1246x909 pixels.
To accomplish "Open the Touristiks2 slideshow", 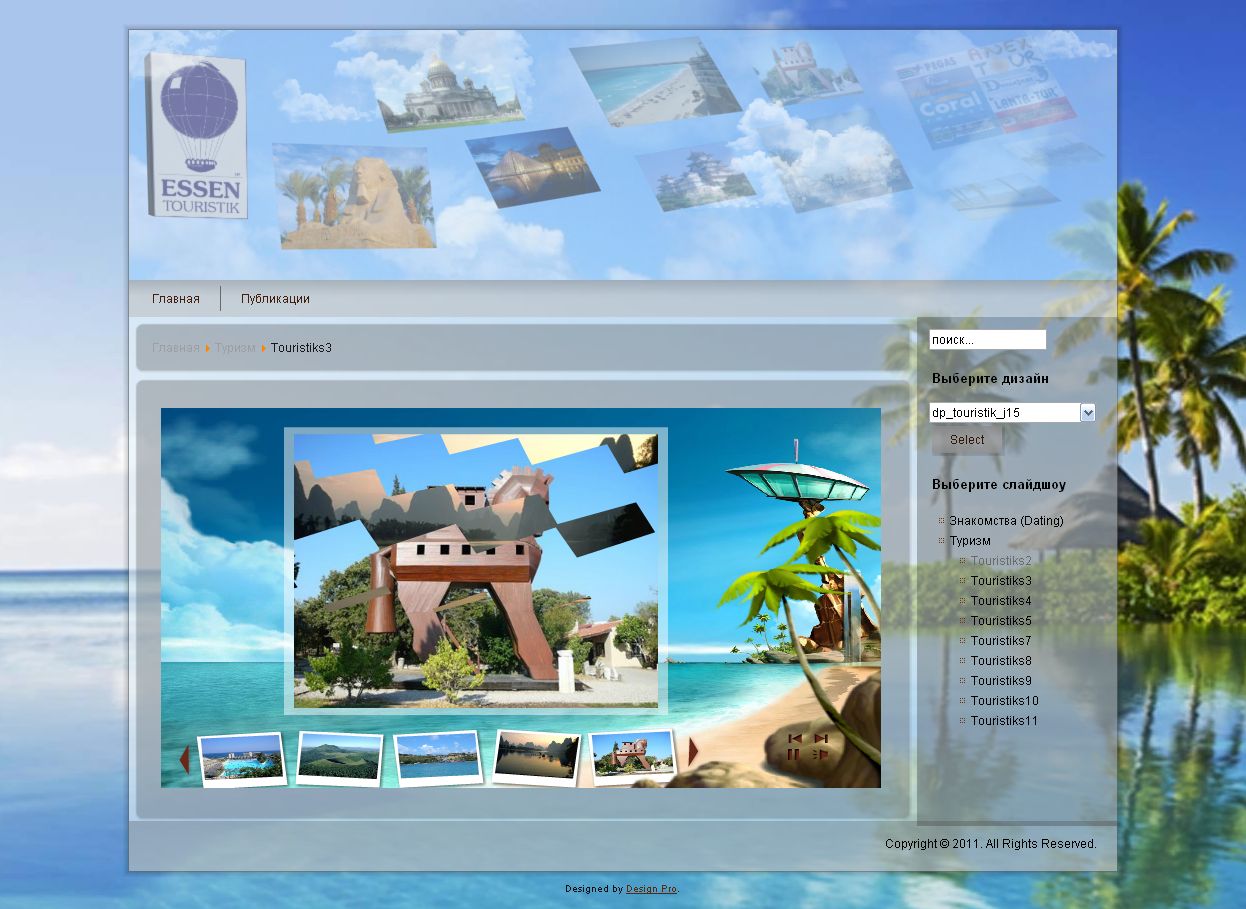I will point(1001,561).
